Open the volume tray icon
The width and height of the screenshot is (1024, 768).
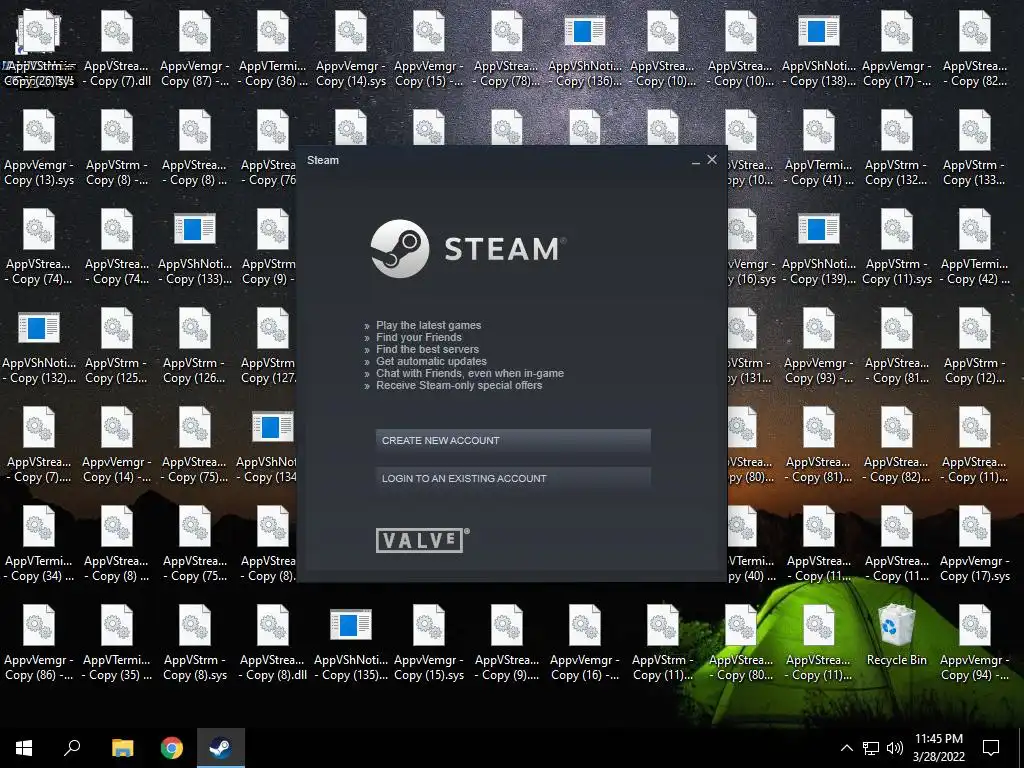pyautogui.click(x=895, y=748)
